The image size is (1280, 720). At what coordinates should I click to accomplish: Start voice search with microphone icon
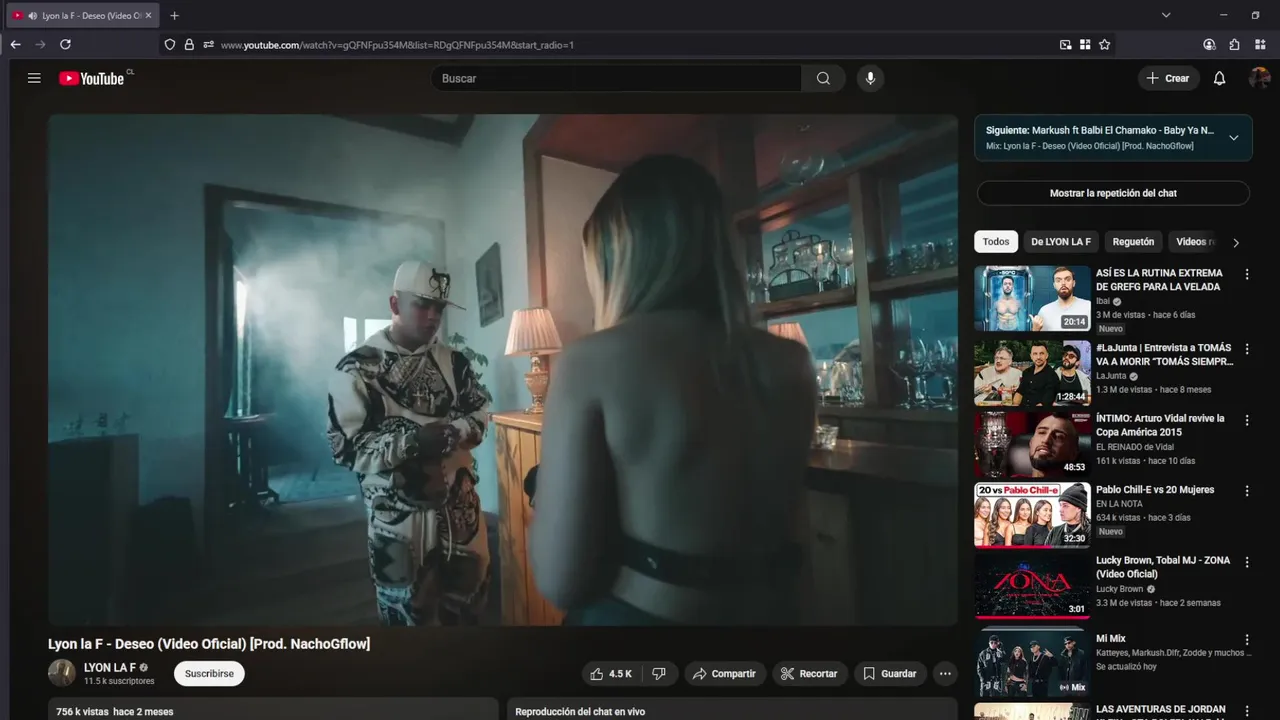870,78
